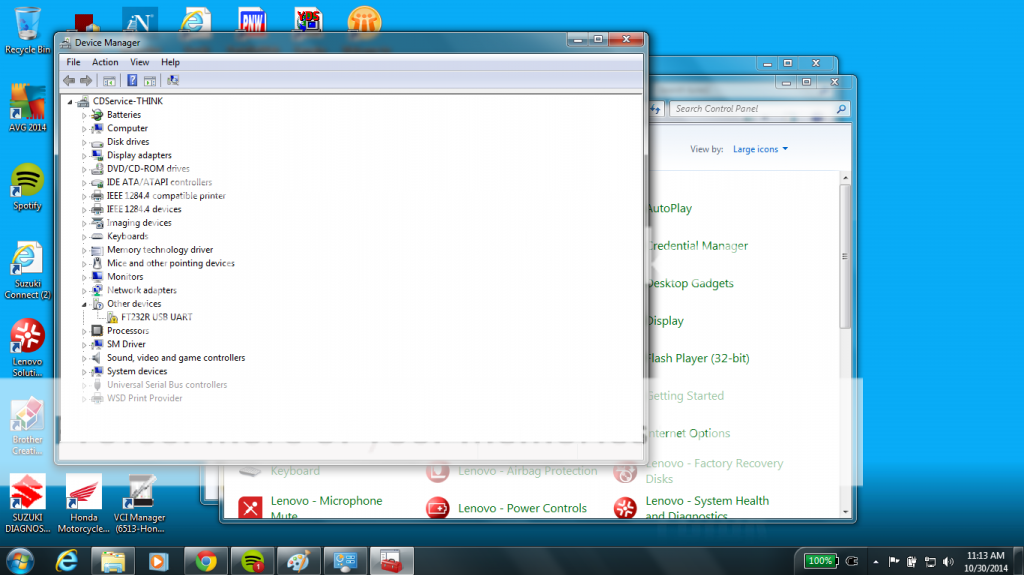Expand the Batteries device category
This screenshot has height=575, width=1024.
(x=85, y=115)
